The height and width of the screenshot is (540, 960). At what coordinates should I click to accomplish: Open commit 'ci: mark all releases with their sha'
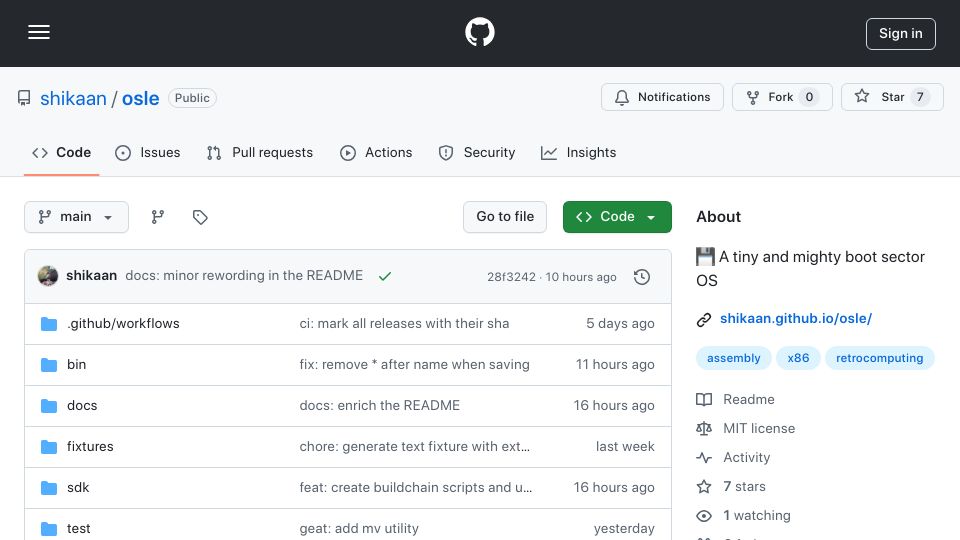(x=404, y=323)
